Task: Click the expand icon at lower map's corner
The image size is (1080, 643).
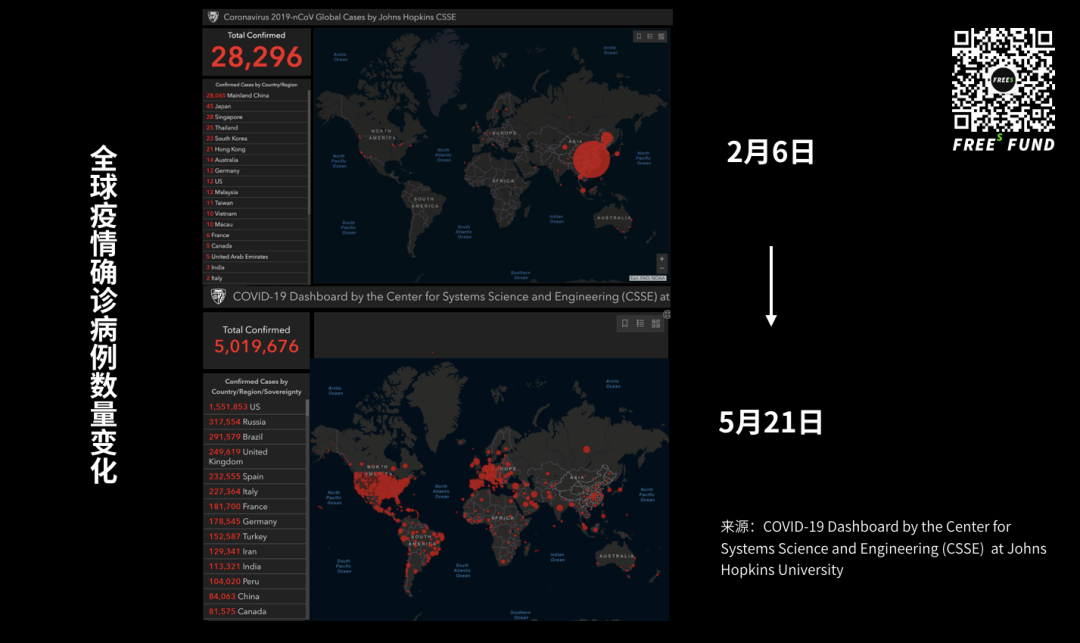Action: click(x=667, y=314)
